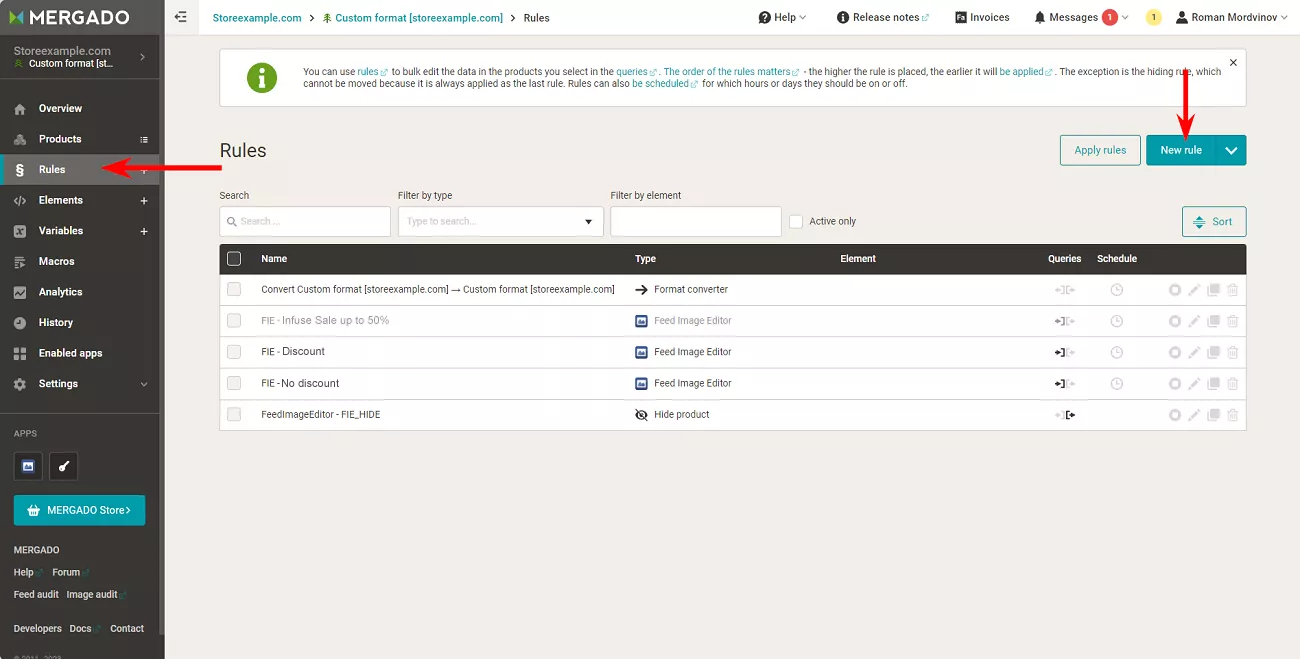Check the box for FIE - No discount rule
This screenshot has height=659, width=1300.
[x=234, y=383]
